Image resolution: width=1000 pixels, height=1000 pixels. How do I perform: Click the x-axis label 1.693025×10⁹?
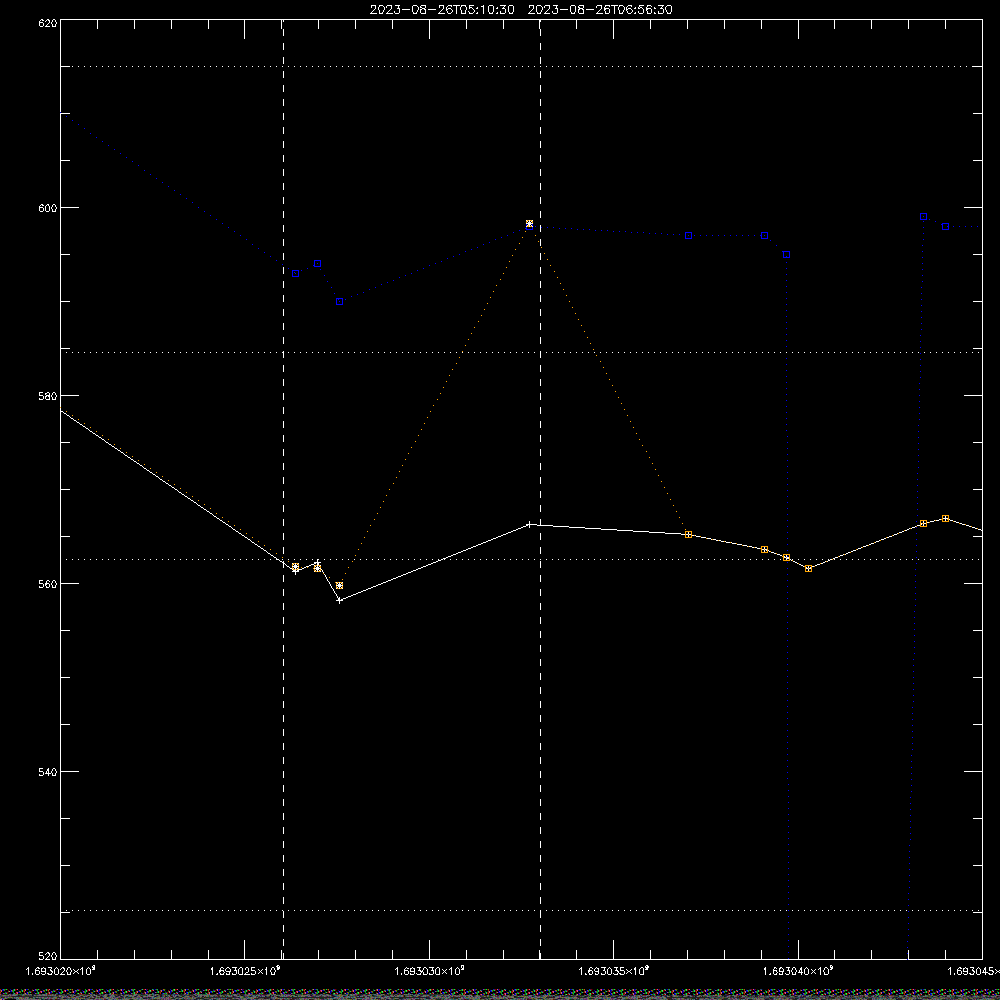(x=245, y=971)
